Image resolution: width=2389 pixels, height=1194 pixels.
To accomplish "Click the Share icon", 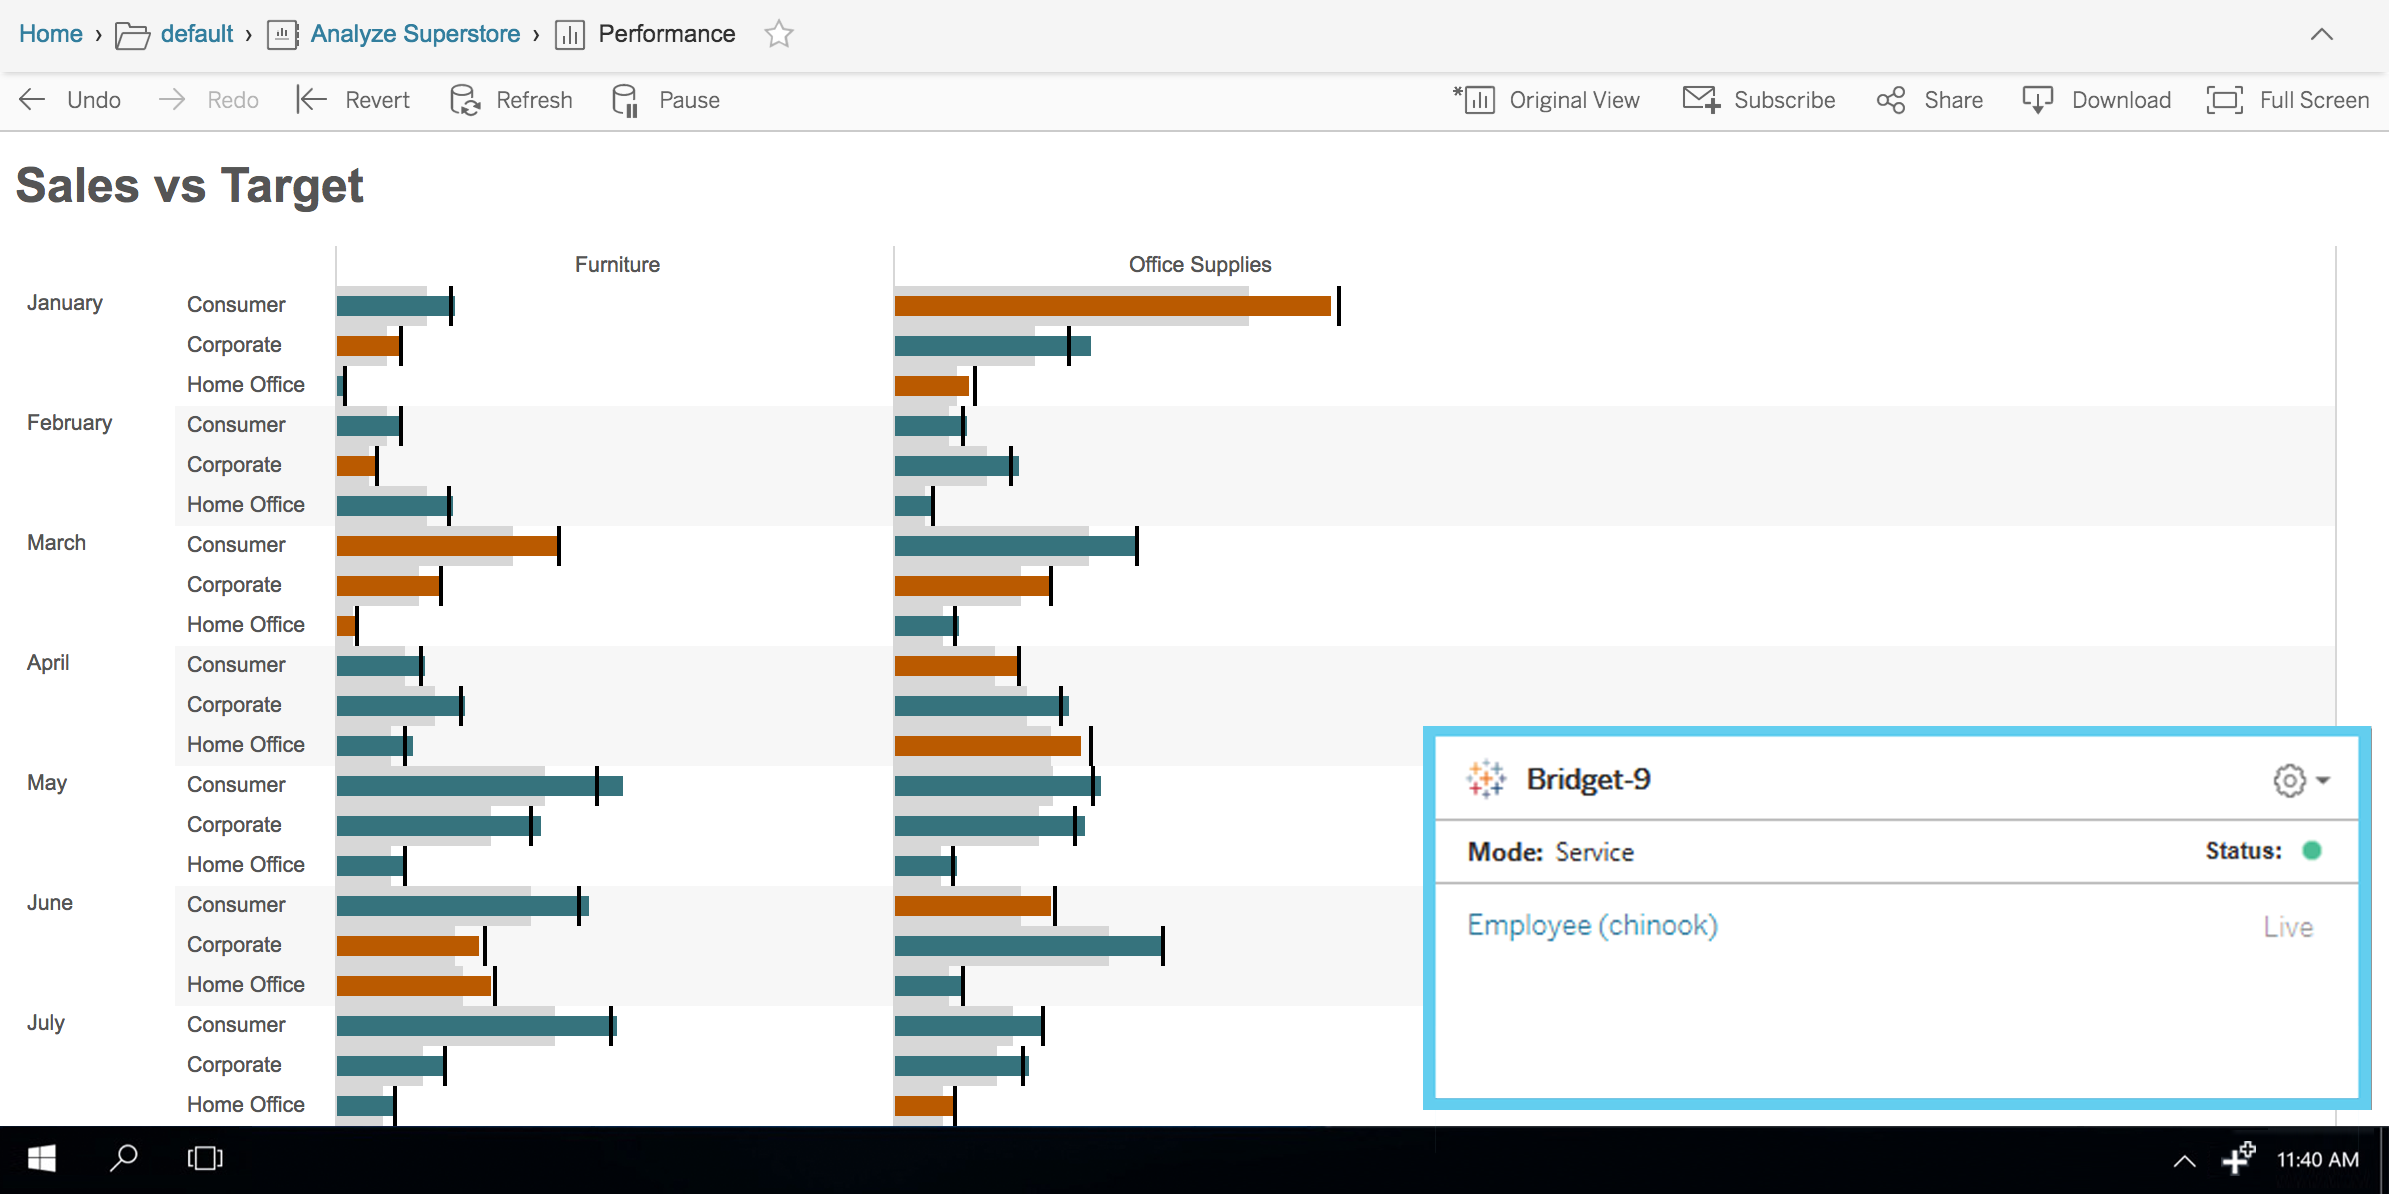I will pos(1890,100).
